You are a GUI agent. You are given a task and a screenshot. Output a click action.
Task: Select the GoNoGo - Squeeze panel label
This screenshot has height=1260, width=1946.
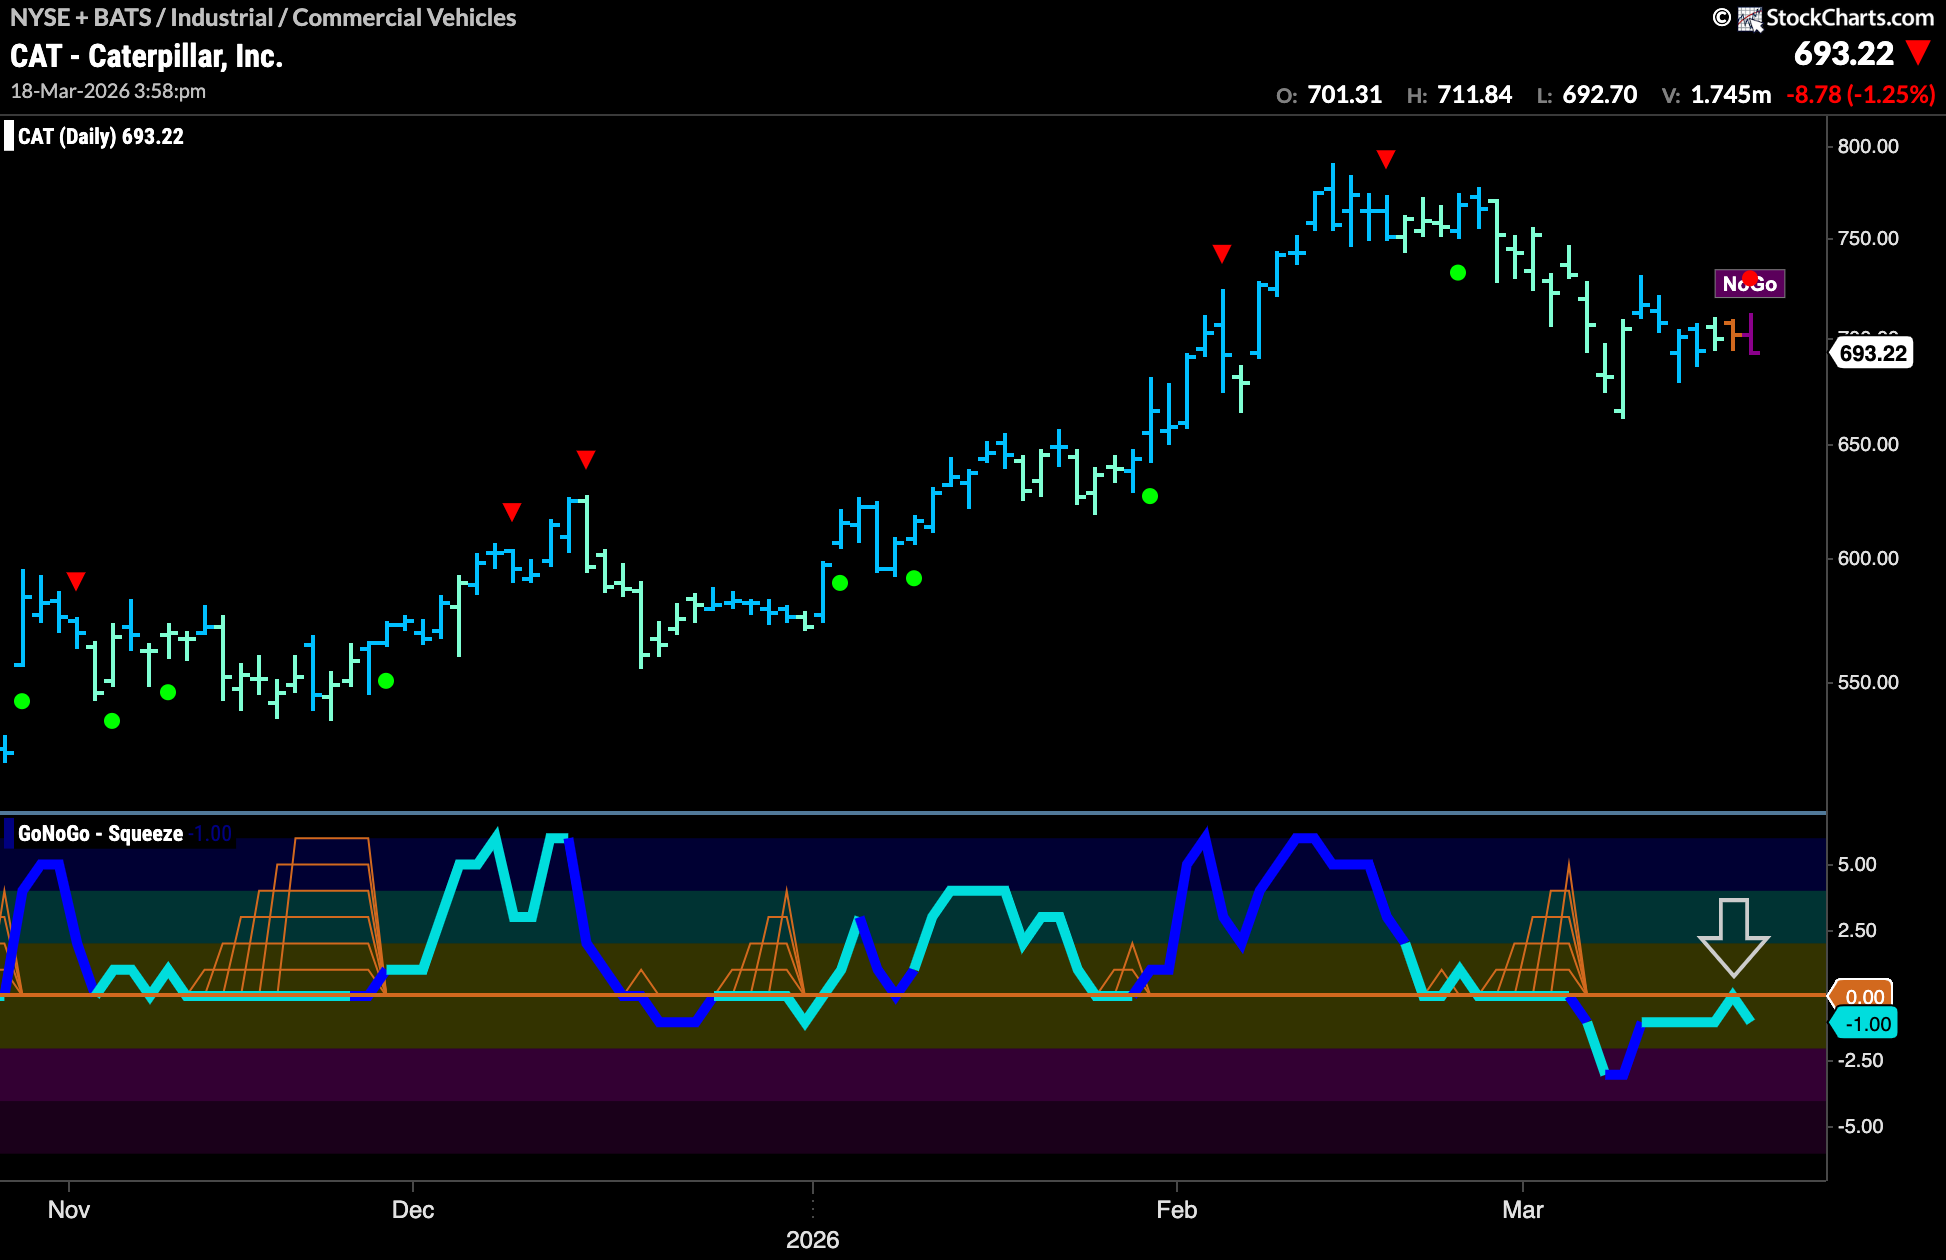pos(100,833)
